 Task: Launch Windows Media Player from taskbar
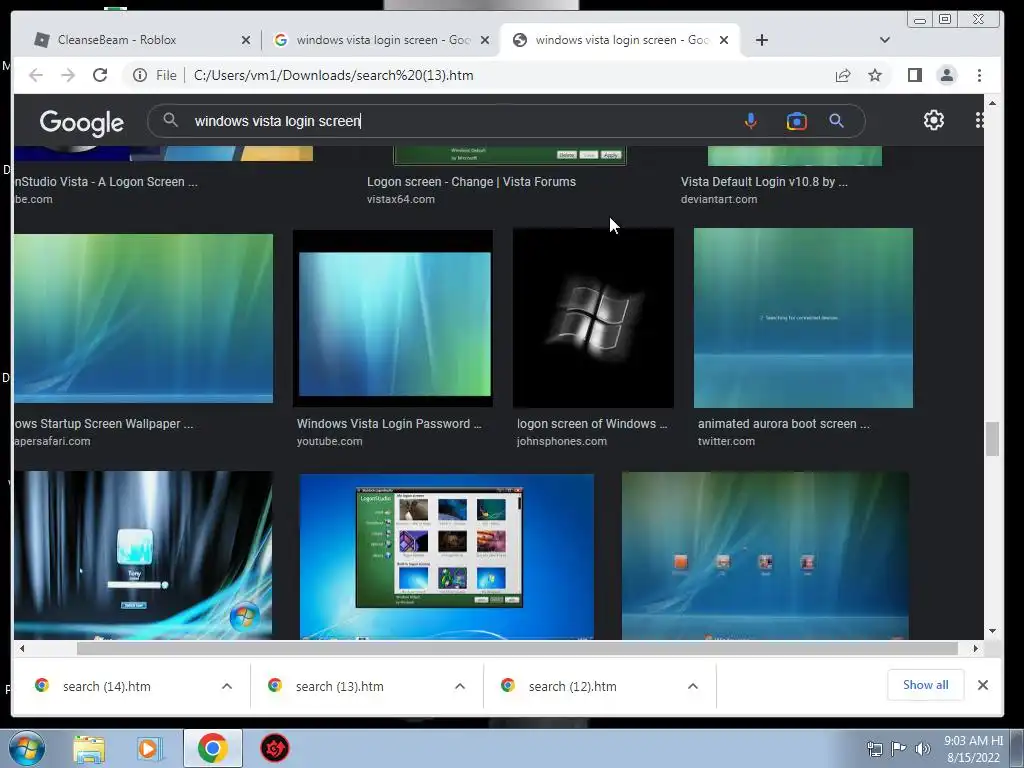150,748
